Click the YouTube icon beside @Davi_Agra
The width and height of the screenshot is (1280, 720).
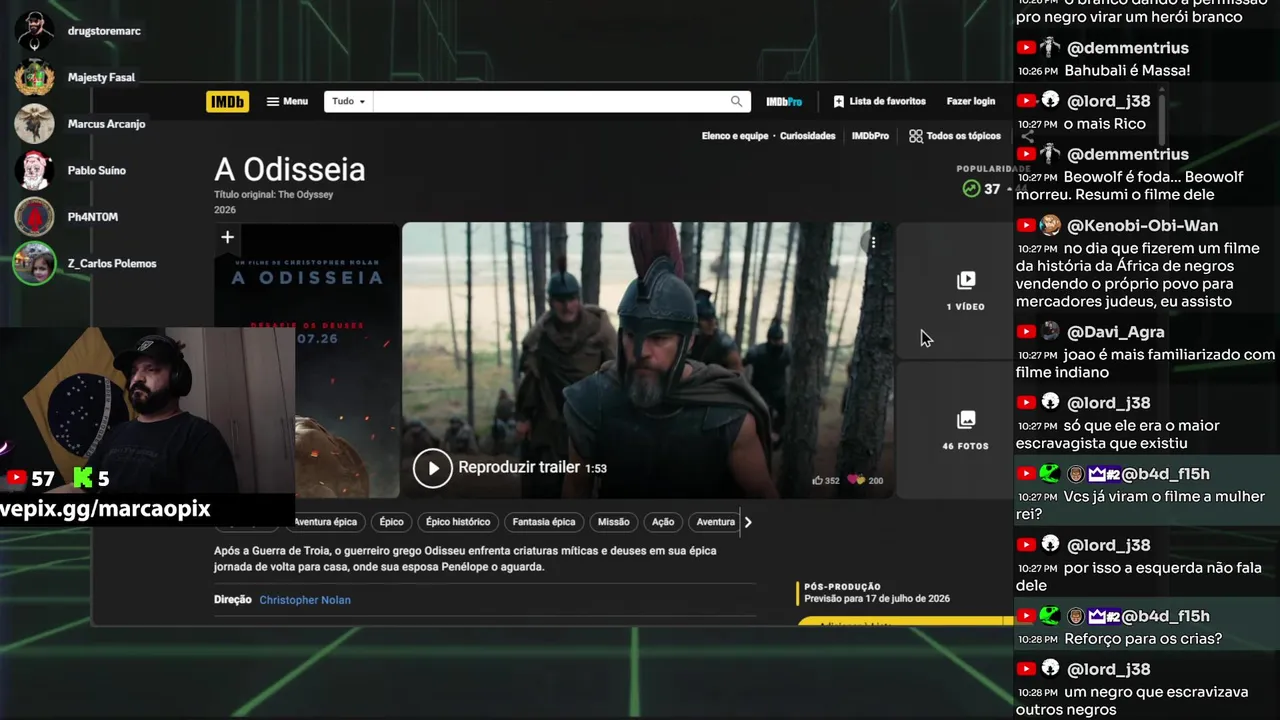point(1026,331)
